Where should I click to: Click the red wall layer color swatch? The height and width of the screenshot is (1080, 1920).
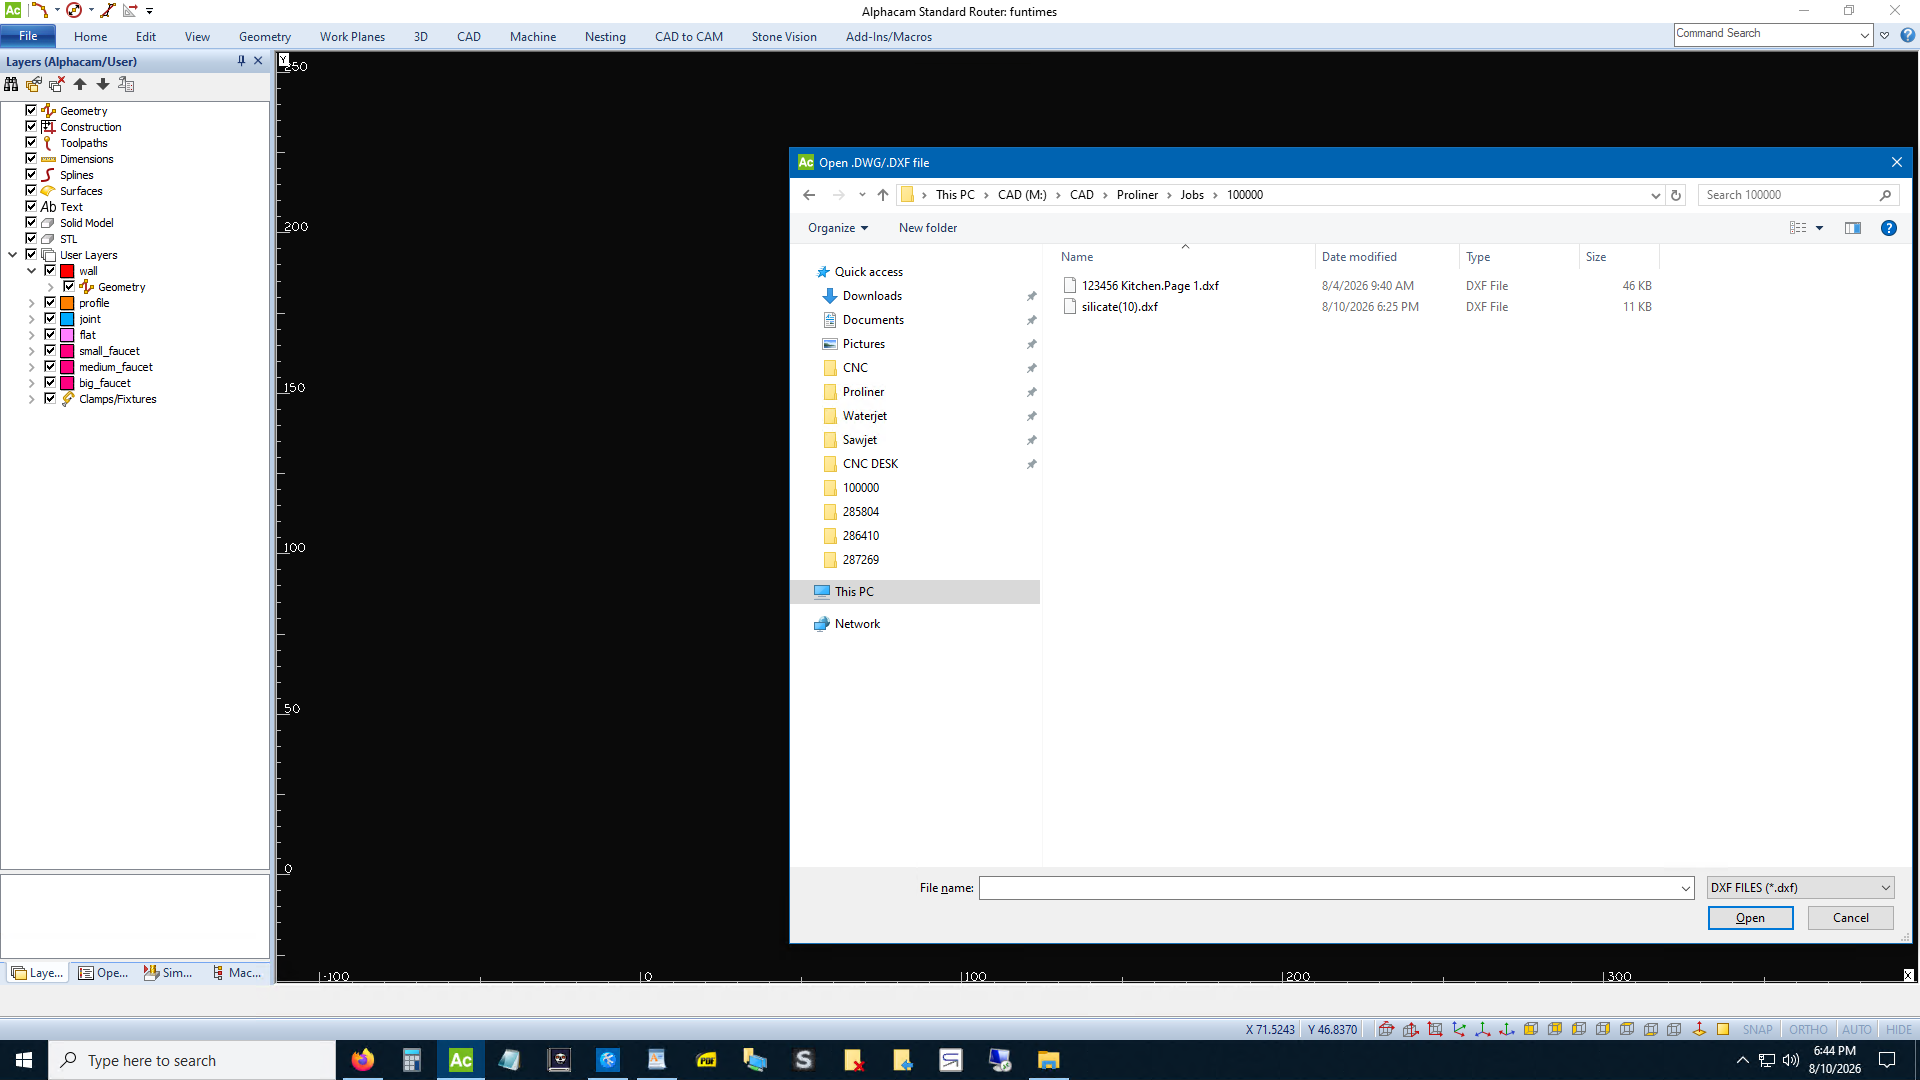click(68, 271)
